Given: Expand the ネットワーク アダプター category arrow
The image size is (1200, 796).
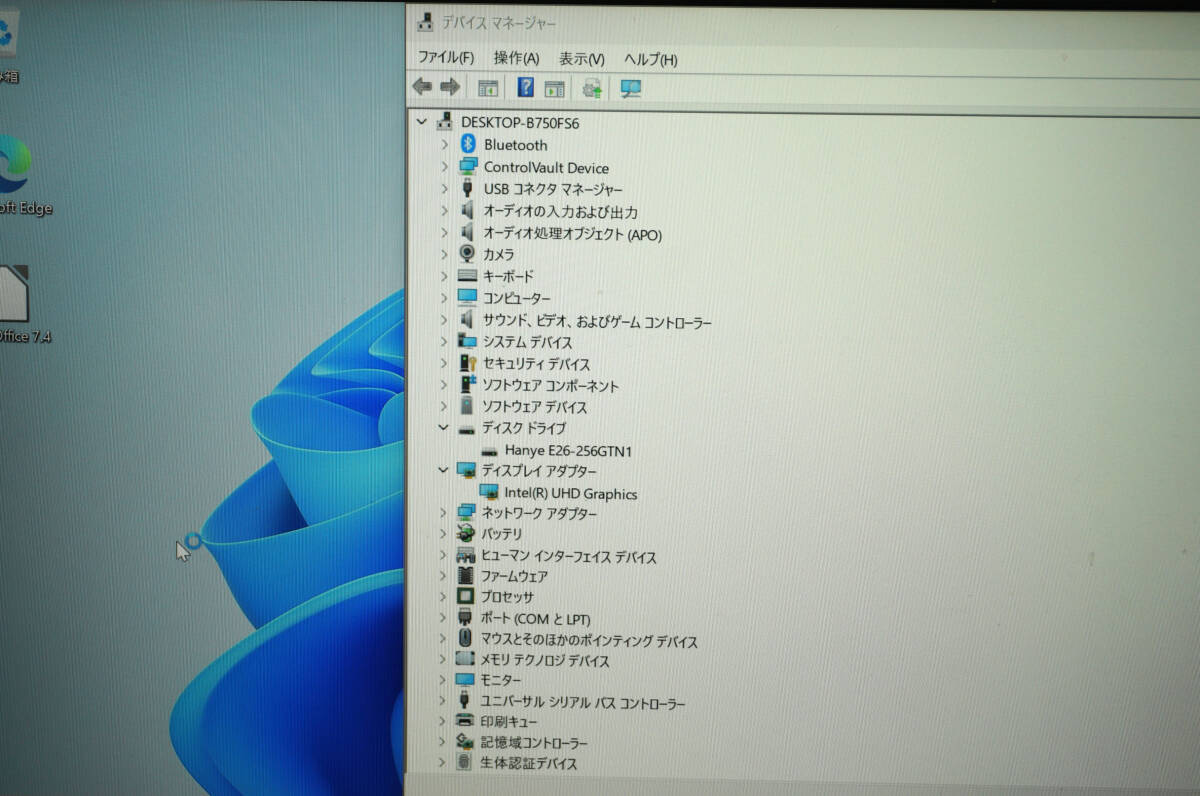Looking at the screenshot, I should pos(444,513).
